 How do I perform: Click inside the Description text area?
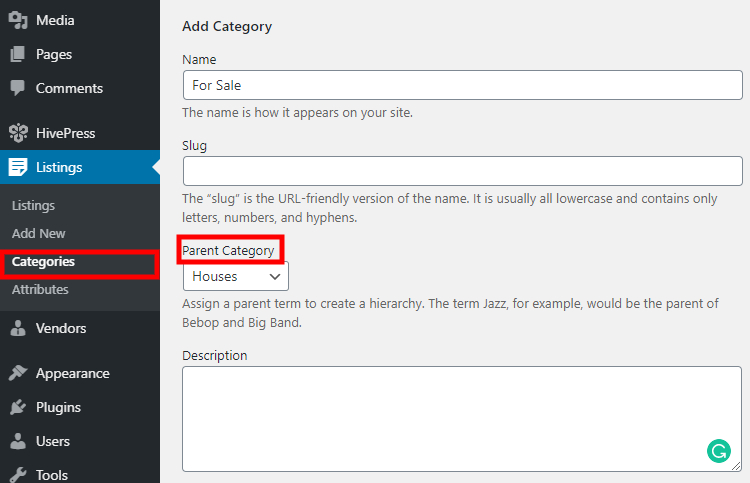pyautogui.click(x=462, y=419)
